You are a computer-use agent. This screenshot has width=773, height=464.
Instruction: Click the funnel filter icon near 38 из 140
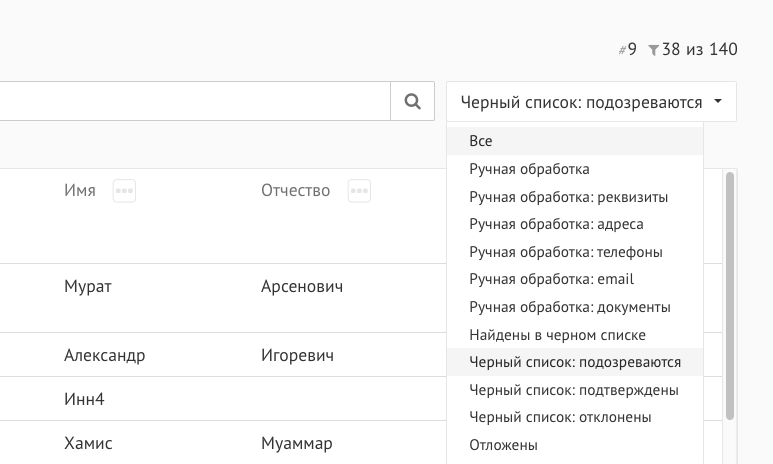pos(653,50)
